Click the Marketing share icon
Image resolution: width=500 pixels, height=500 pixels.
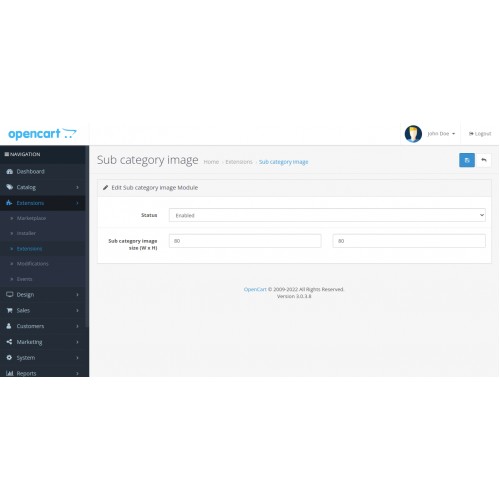(x=9, y=342)
